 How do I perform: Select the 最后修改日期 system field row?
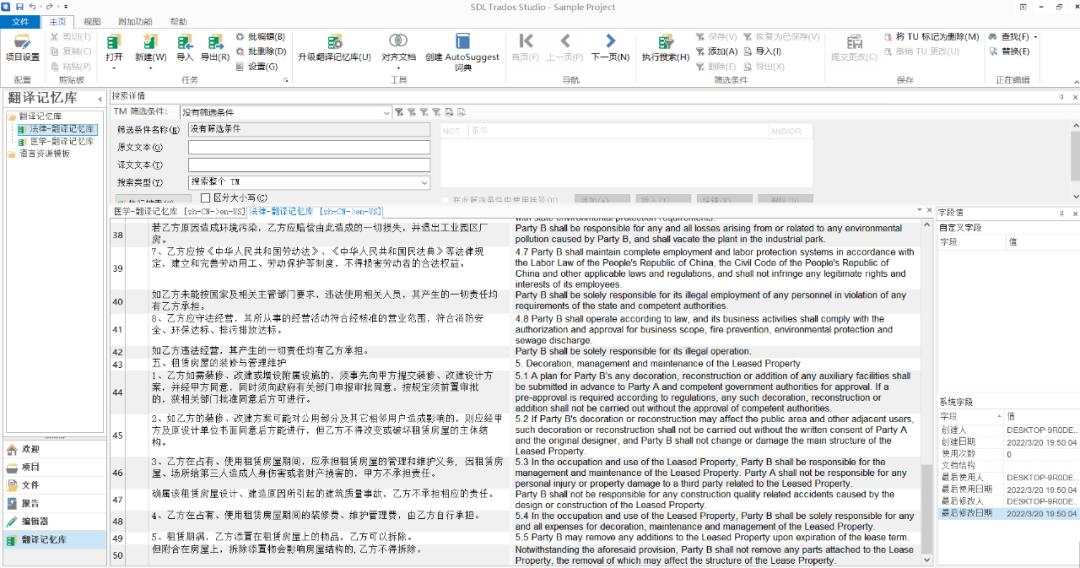pos(1008,514)
